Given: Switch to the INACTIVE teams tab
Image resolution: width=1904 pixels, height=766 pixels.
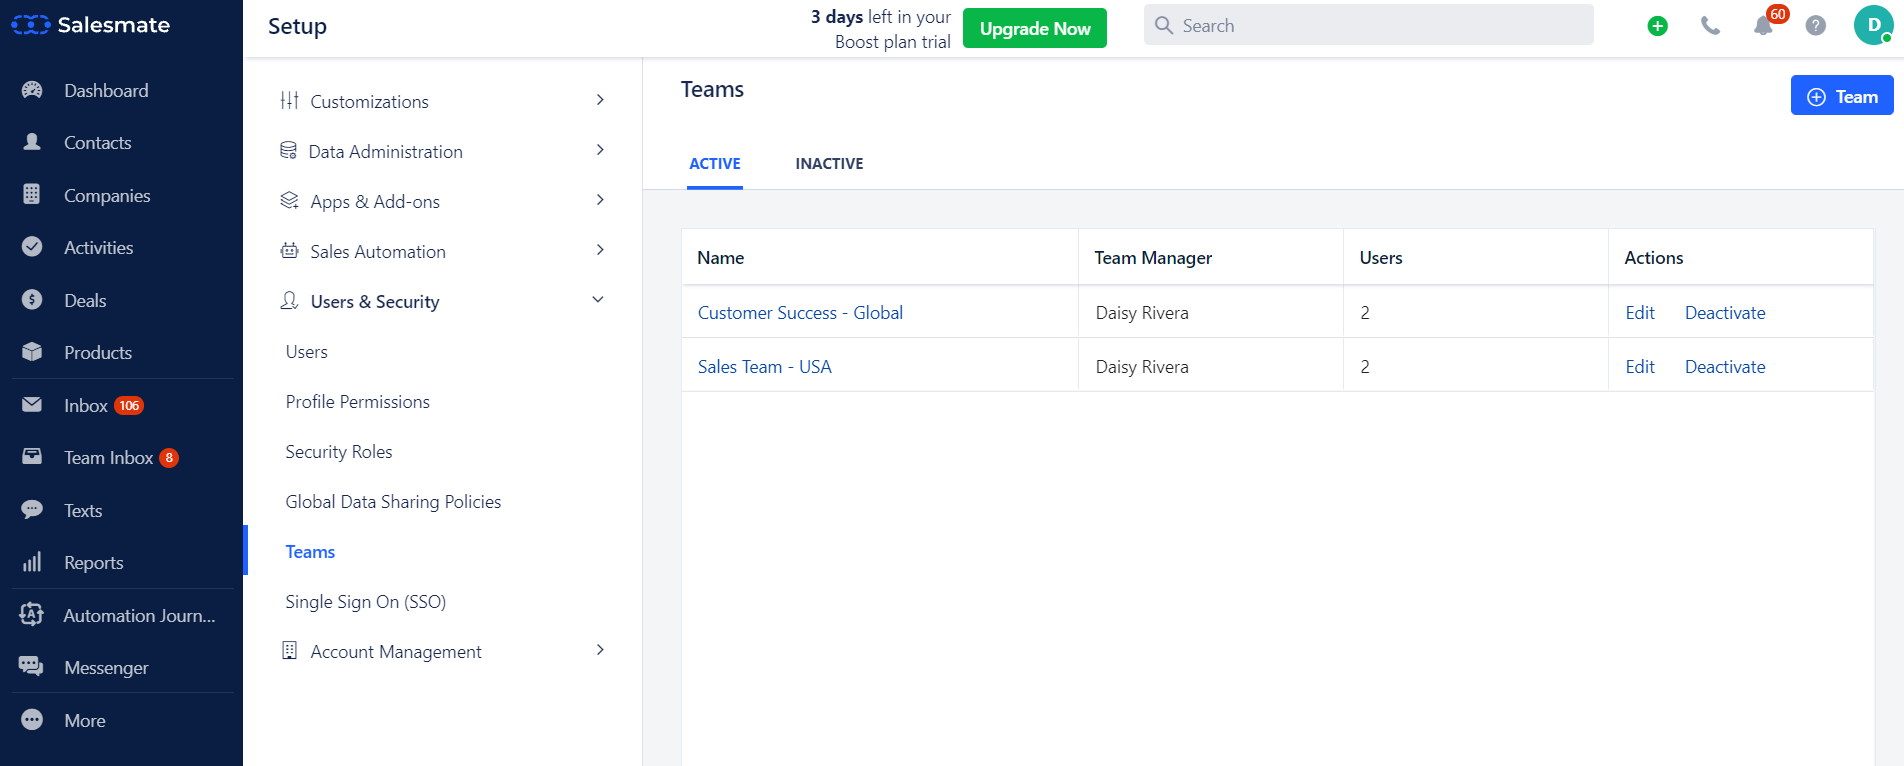Looking at the screenshot, I should point(829,164).
